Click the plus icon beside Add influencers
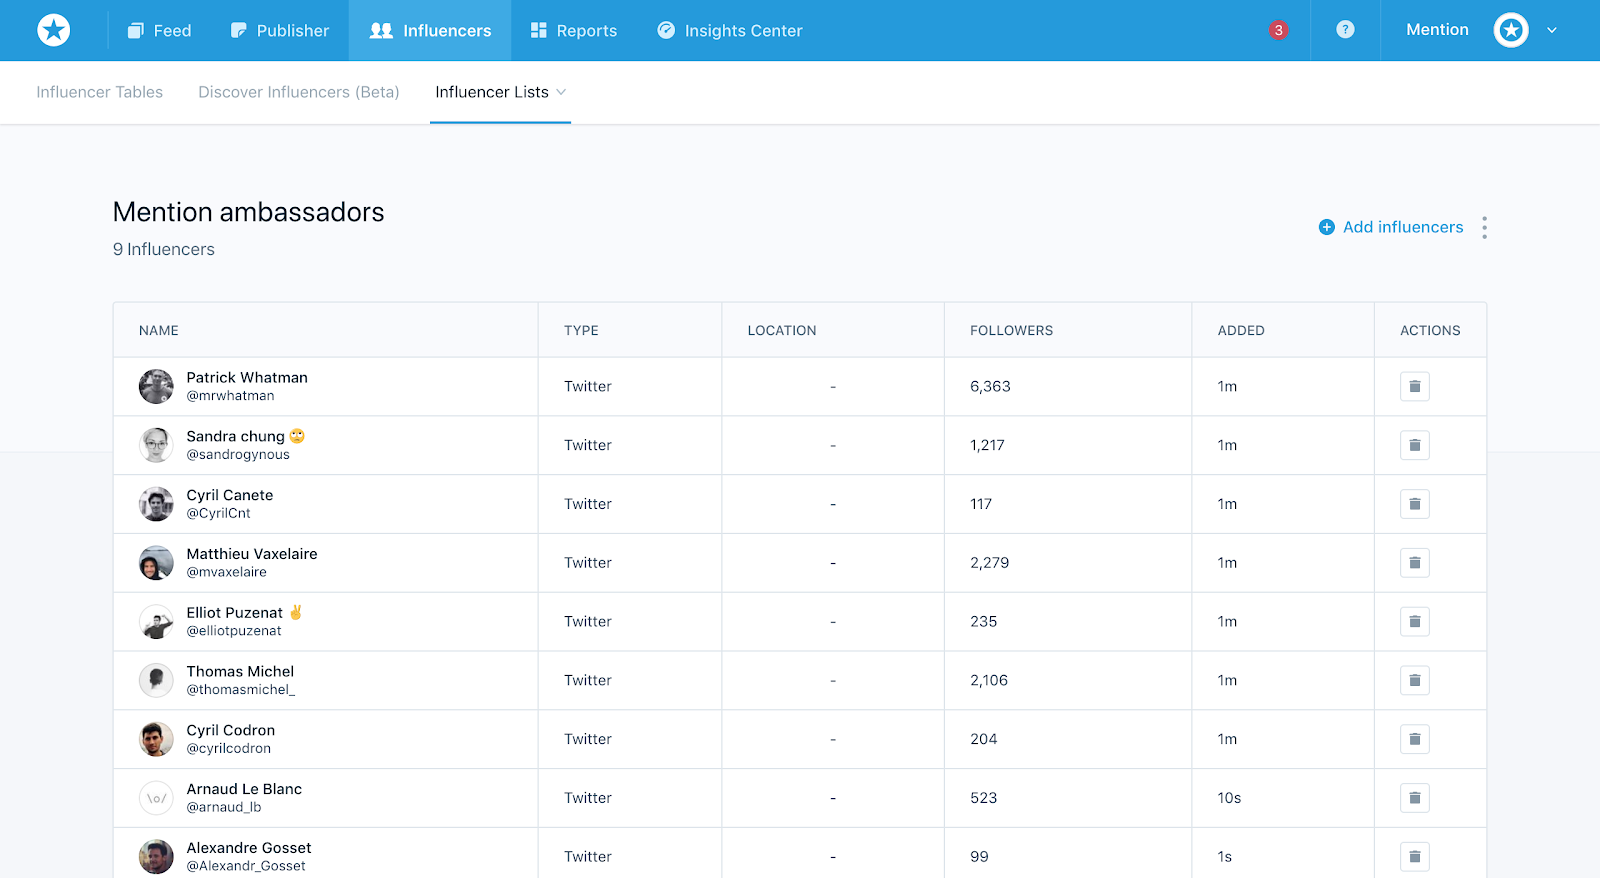 (x=1327, y=227)
